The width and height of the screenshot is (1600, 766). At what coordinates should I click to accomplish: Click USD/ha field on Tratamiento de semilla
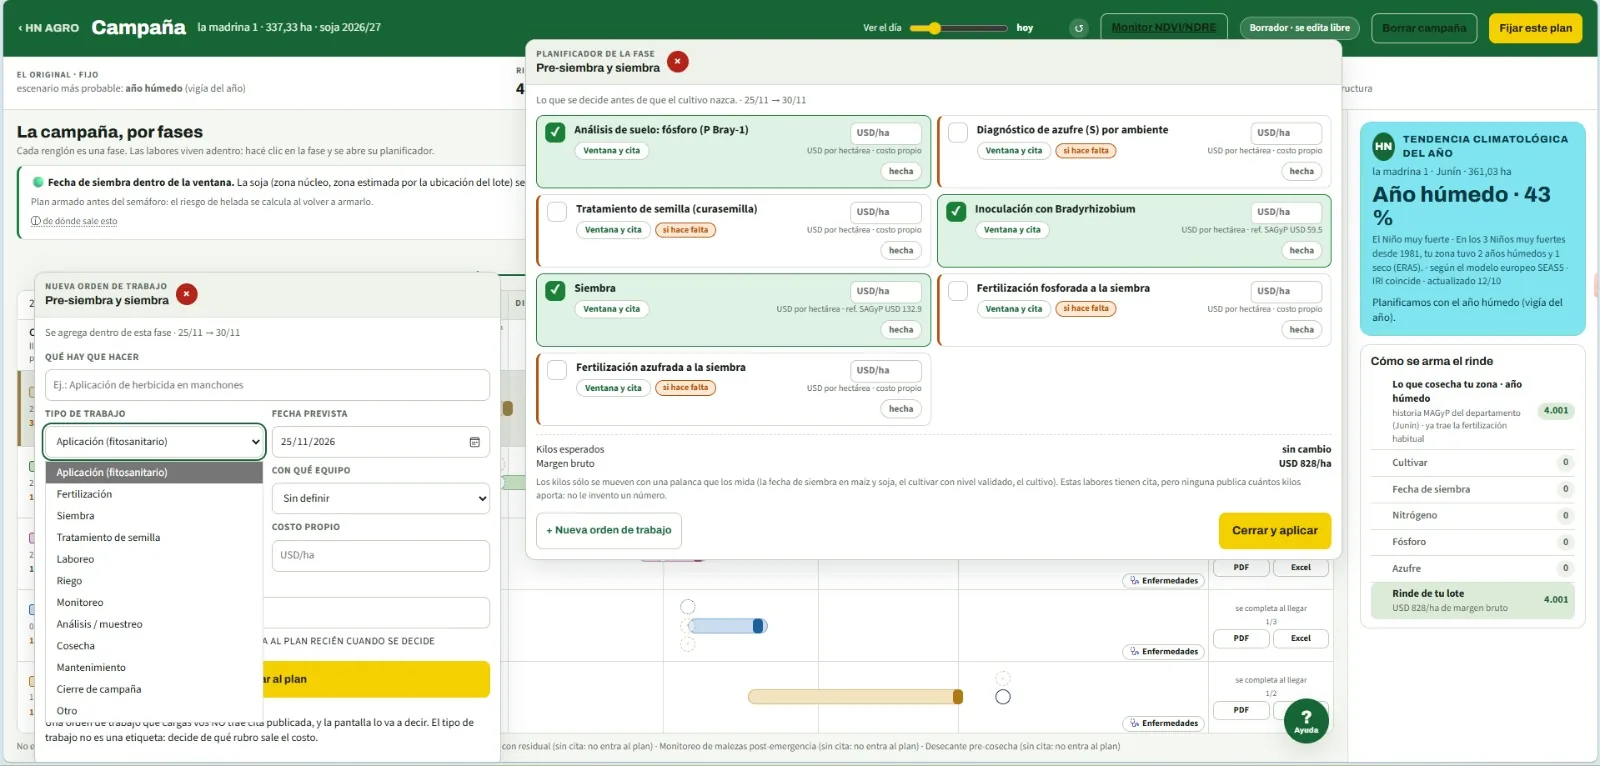coord(886,212)
